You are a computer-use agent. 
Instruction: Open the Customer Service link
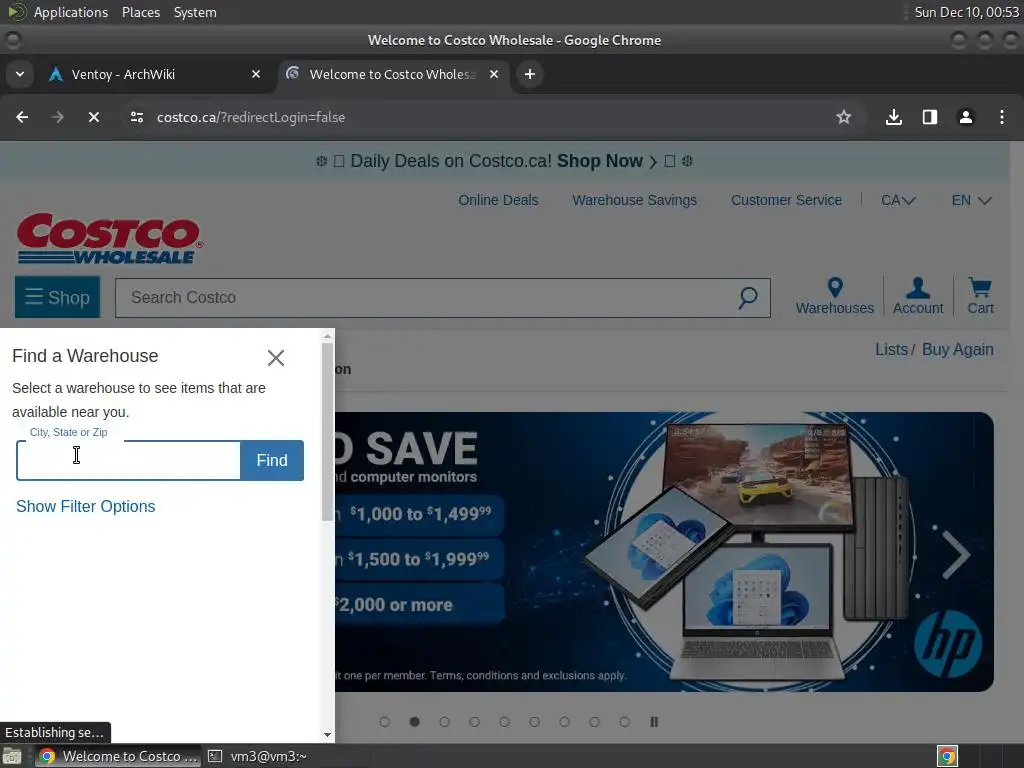coord(786,200)
